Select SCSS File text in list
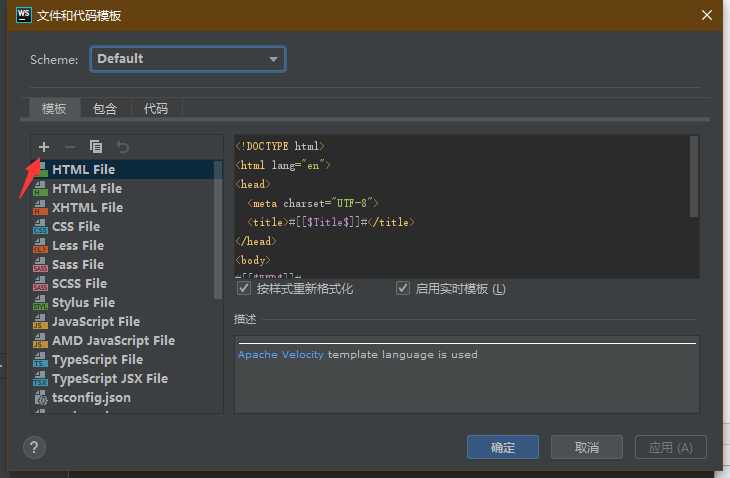This screenshot has width=730, height=478. pyautogui.click(x=80, y=284)
